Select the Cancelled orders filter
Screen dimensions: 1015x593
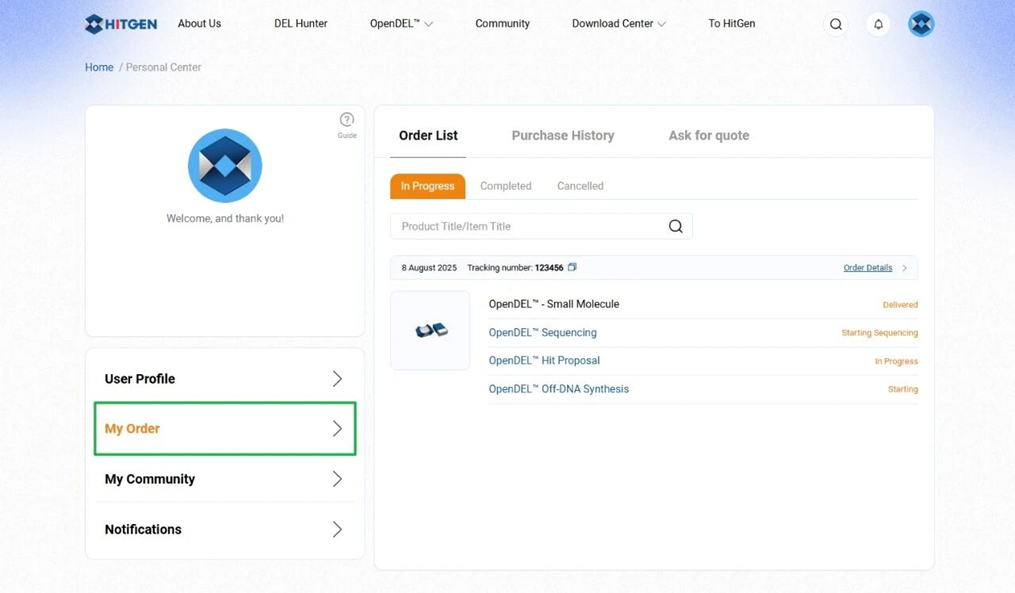580,186
